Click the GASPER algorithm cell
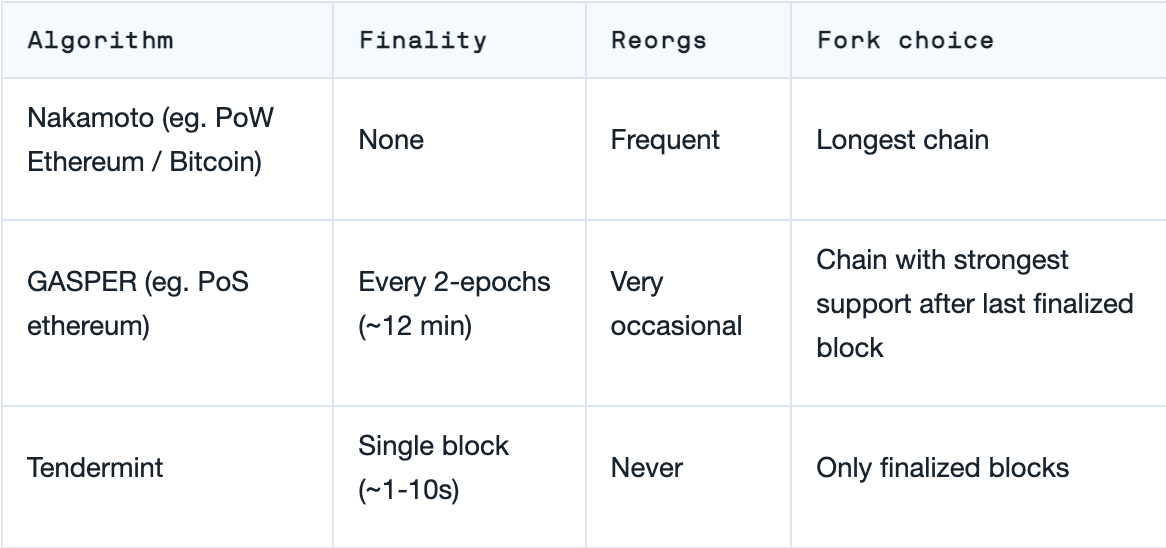Image resolution: width=1166 pixels, height=548 pixels. 137,282
